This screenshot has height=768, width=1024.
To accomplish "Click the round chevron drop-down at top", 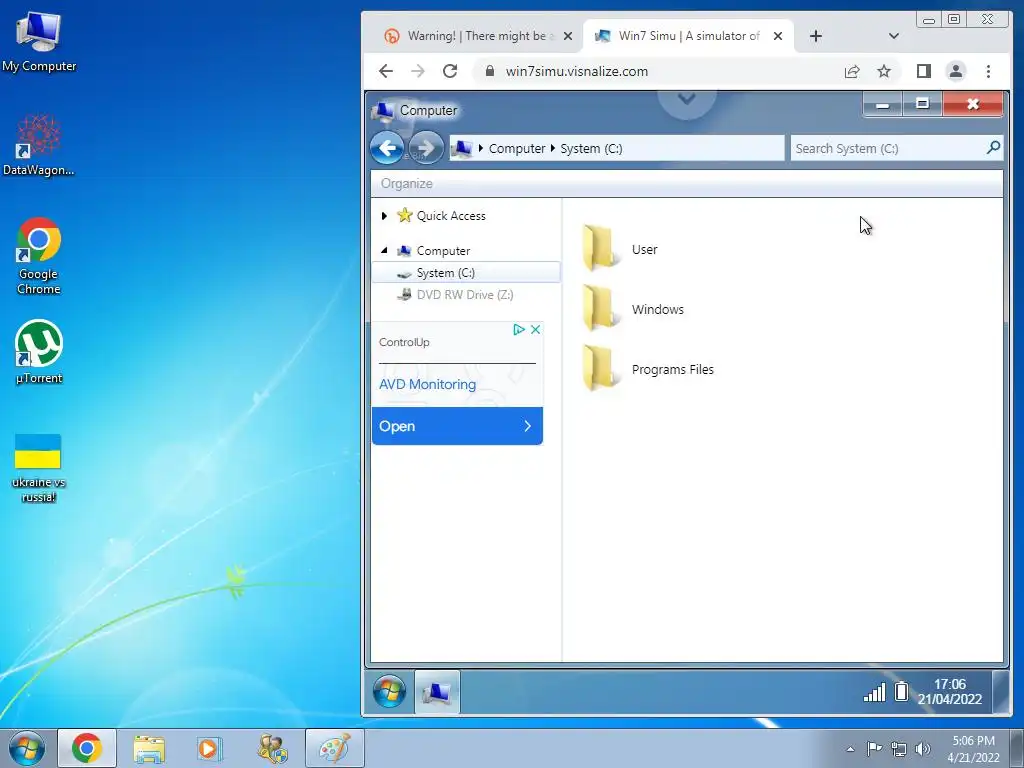I will [x=686, y=101].
